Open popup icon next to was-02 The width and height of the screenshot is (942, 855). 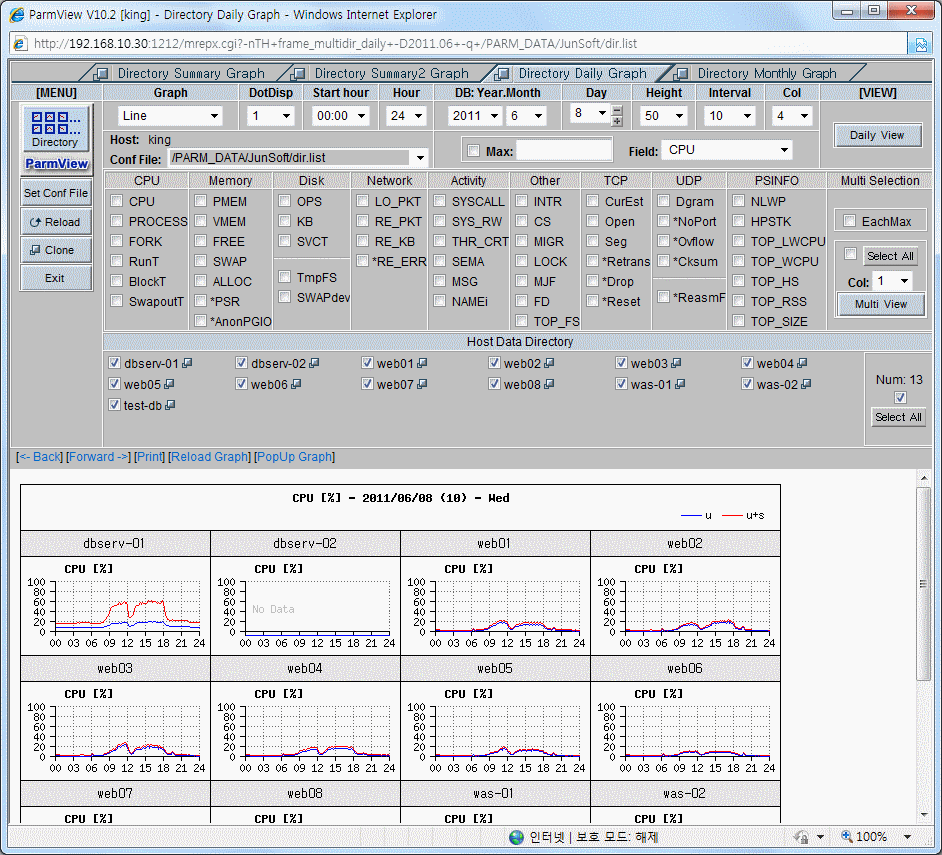tap(806, 384)
